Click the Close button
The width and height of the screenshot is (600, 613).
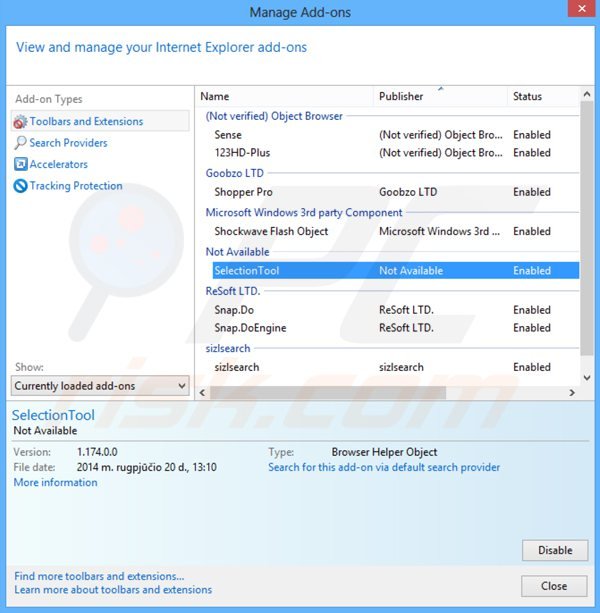(x=554, y=586)
